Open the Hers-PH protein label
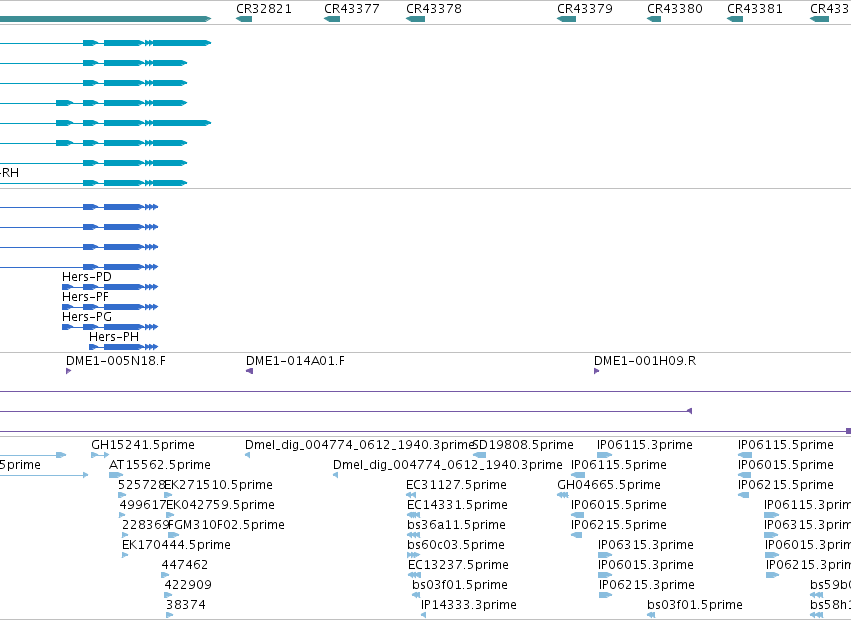This screenshot has height=620, width=851. tap(114, 337)
